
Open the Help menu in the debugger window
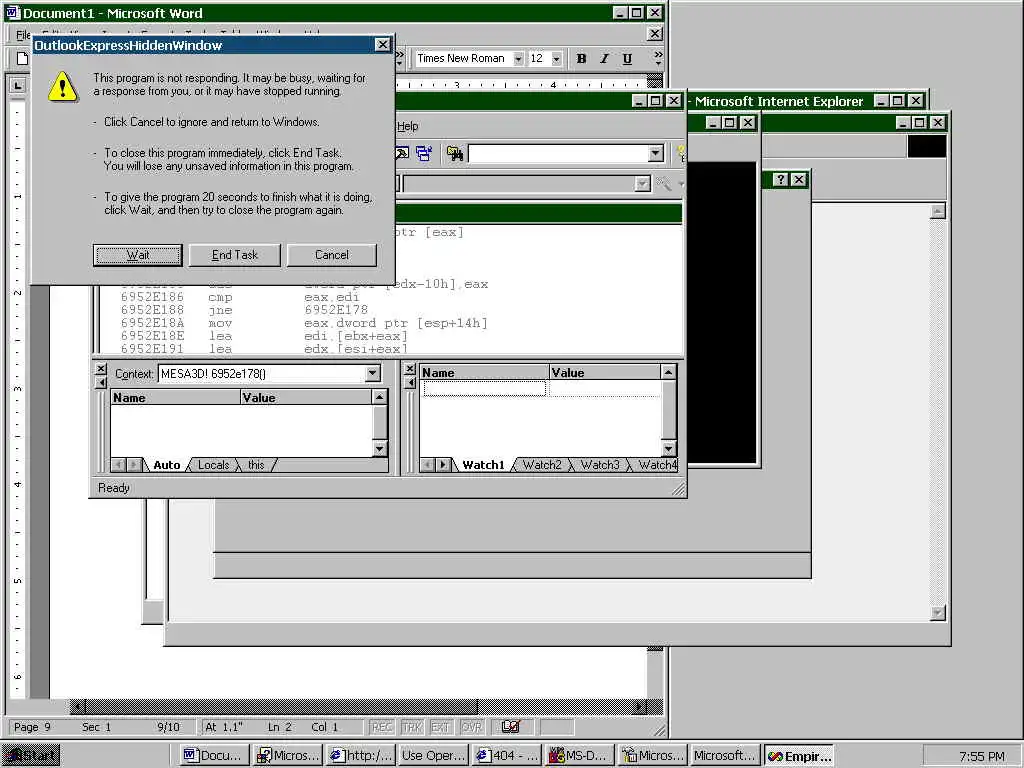[408, 126]
